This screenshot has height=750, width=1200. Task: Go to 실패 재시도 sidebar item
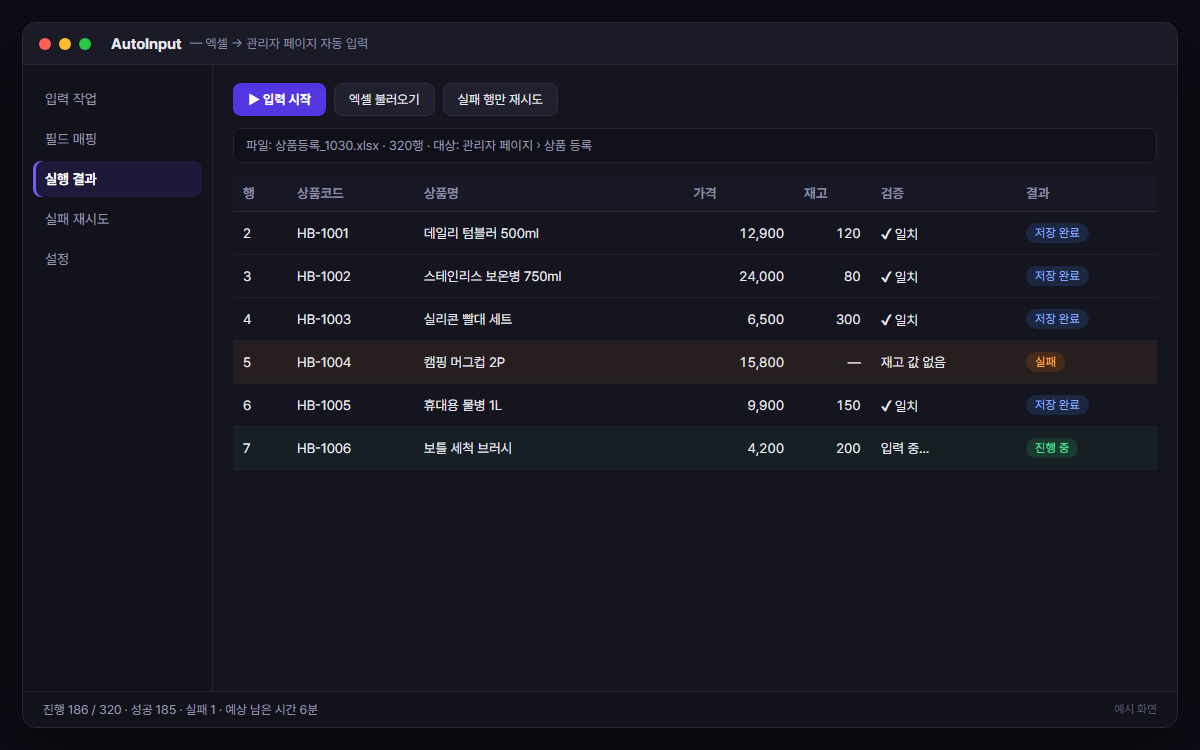[118, 219]
